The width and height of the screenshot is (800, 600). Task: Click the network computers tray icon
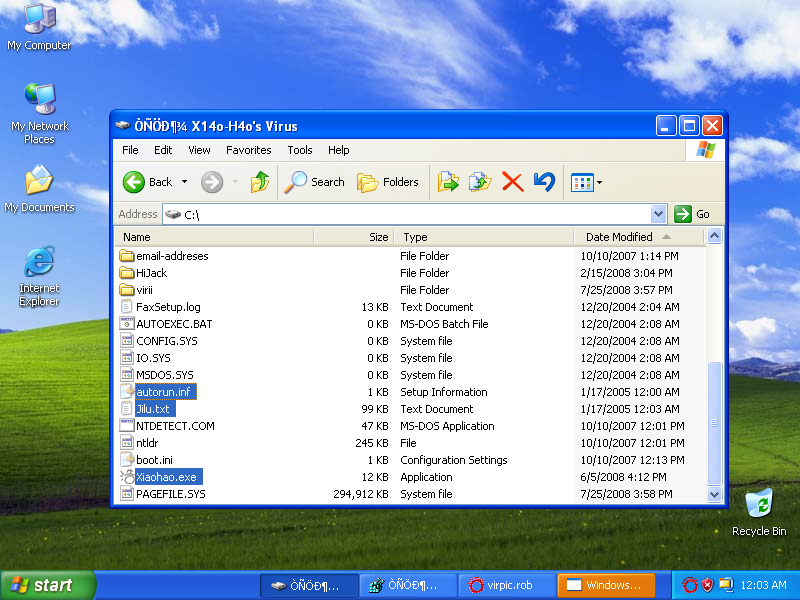tap(726, 585)
